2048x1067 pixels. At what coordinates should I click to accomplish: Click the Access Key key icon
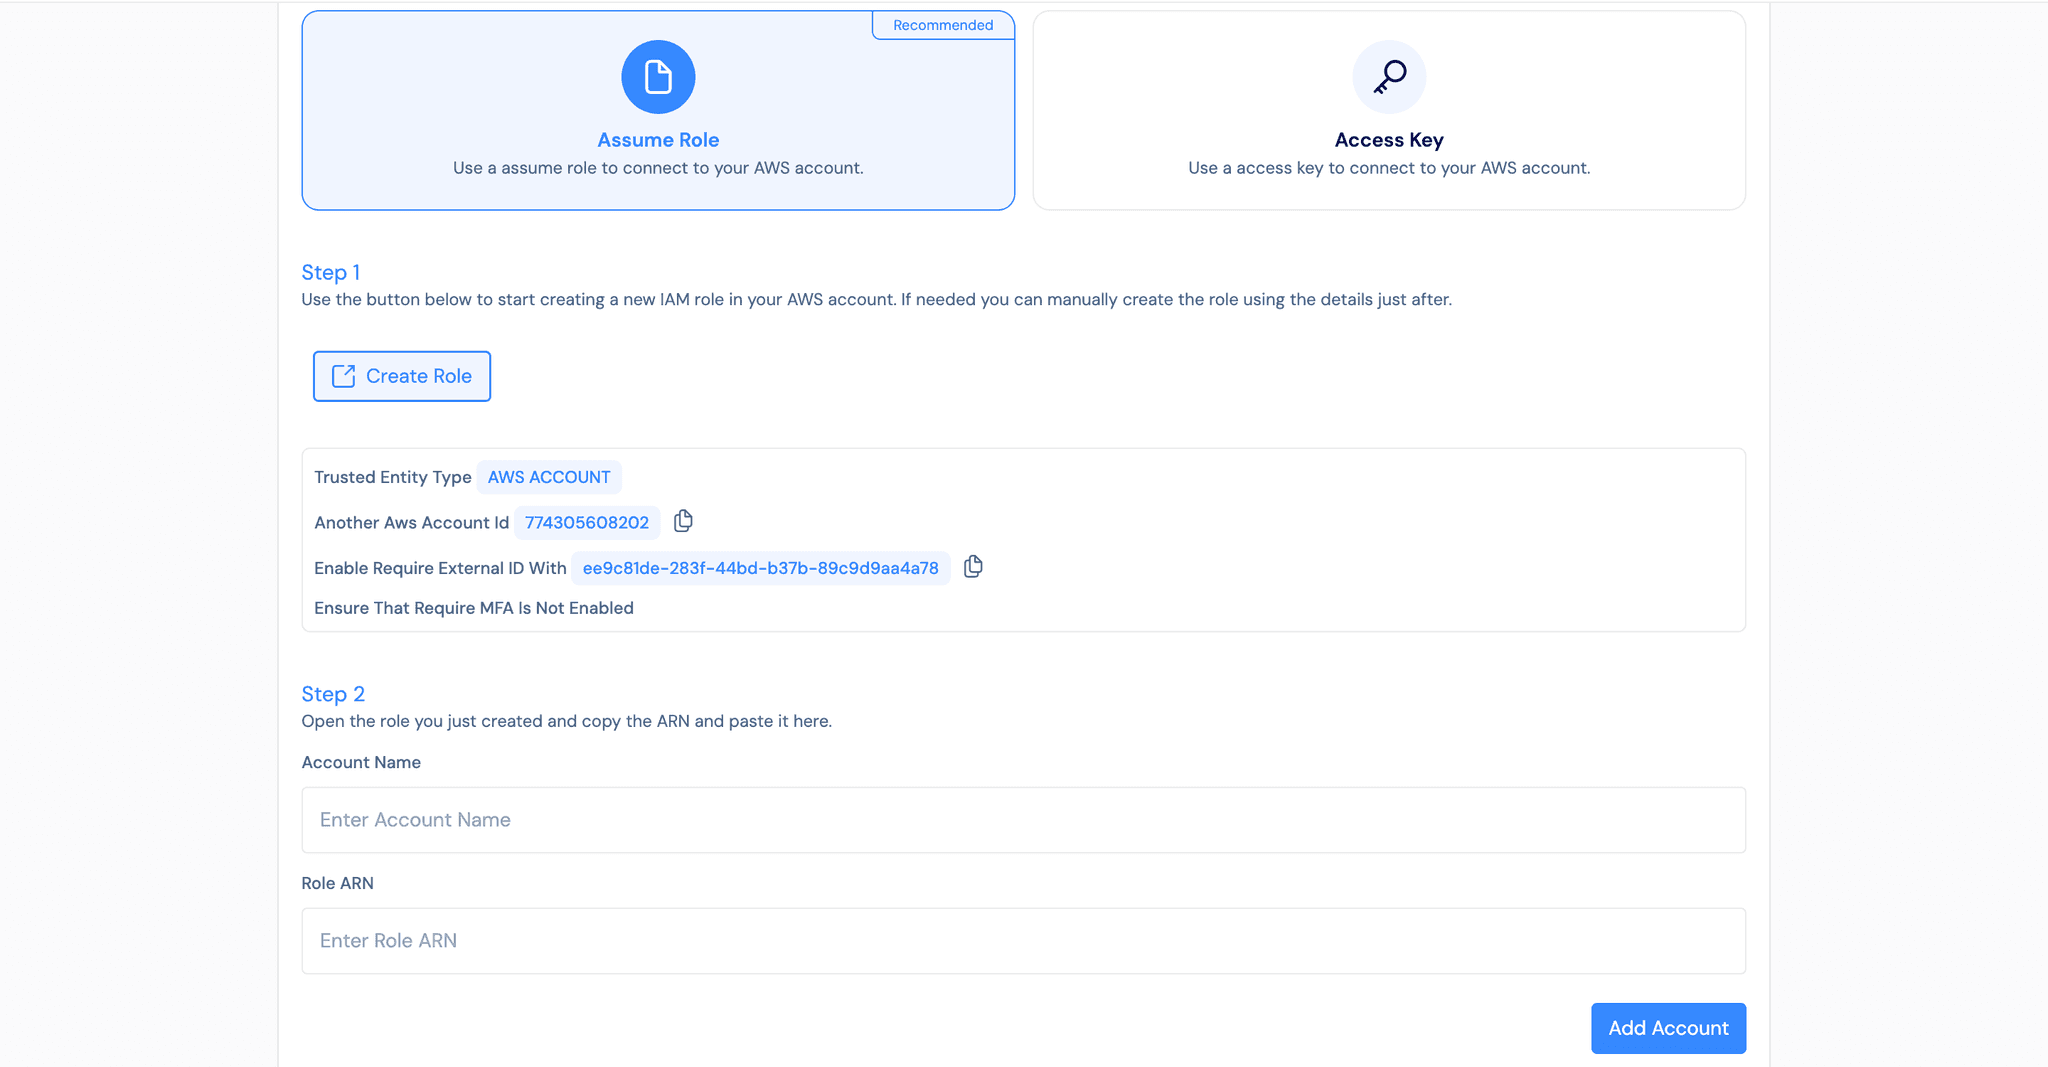point(1389,77)
